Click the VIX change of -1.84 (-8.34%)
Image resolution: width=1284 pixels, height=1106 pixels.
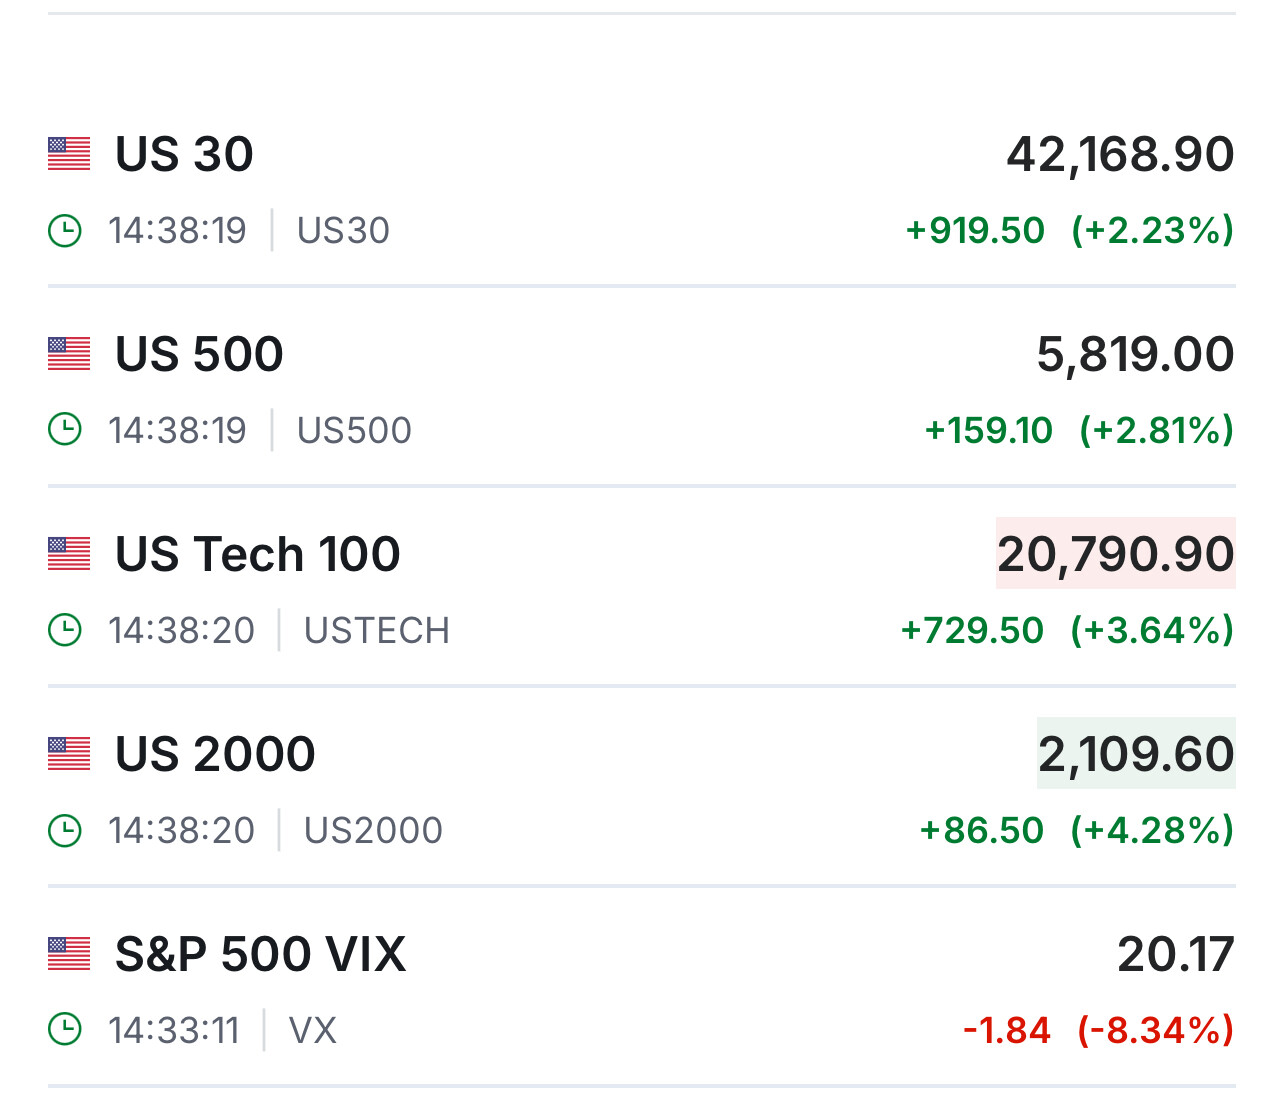[1098, 1030]
